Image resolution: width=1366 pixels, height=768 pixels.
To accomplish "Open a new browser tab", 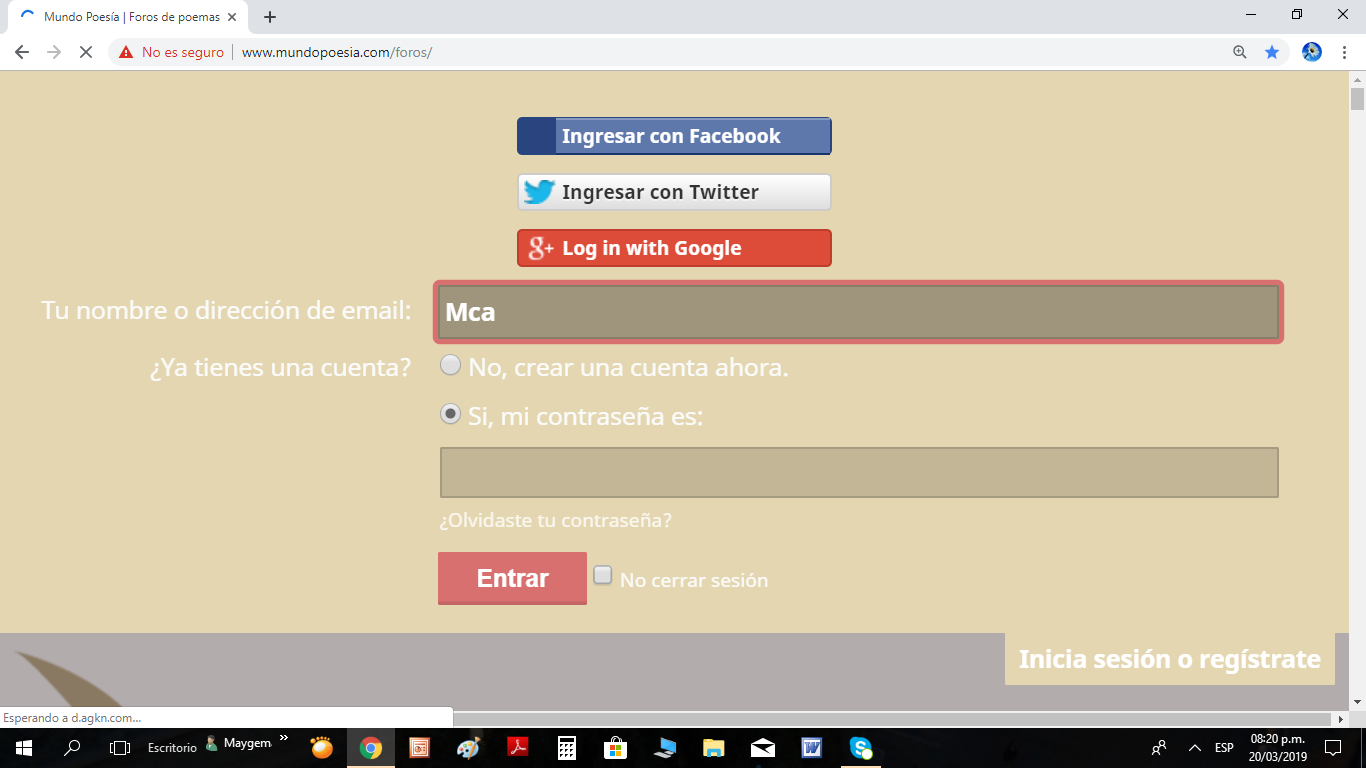I will pyautogui.click(x=269, y=17).
